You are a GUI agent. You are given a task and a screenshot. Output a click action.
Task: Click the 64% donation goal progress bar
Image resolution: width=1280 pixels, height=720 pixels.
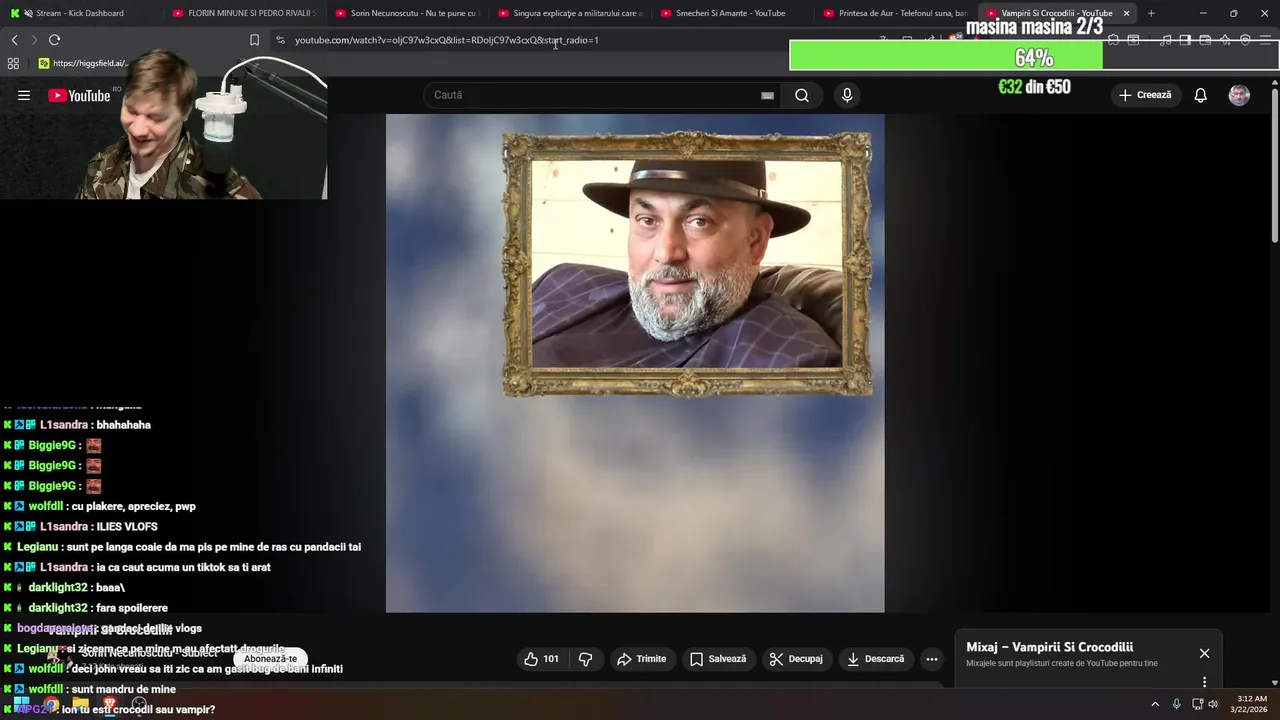(1034, 56)
